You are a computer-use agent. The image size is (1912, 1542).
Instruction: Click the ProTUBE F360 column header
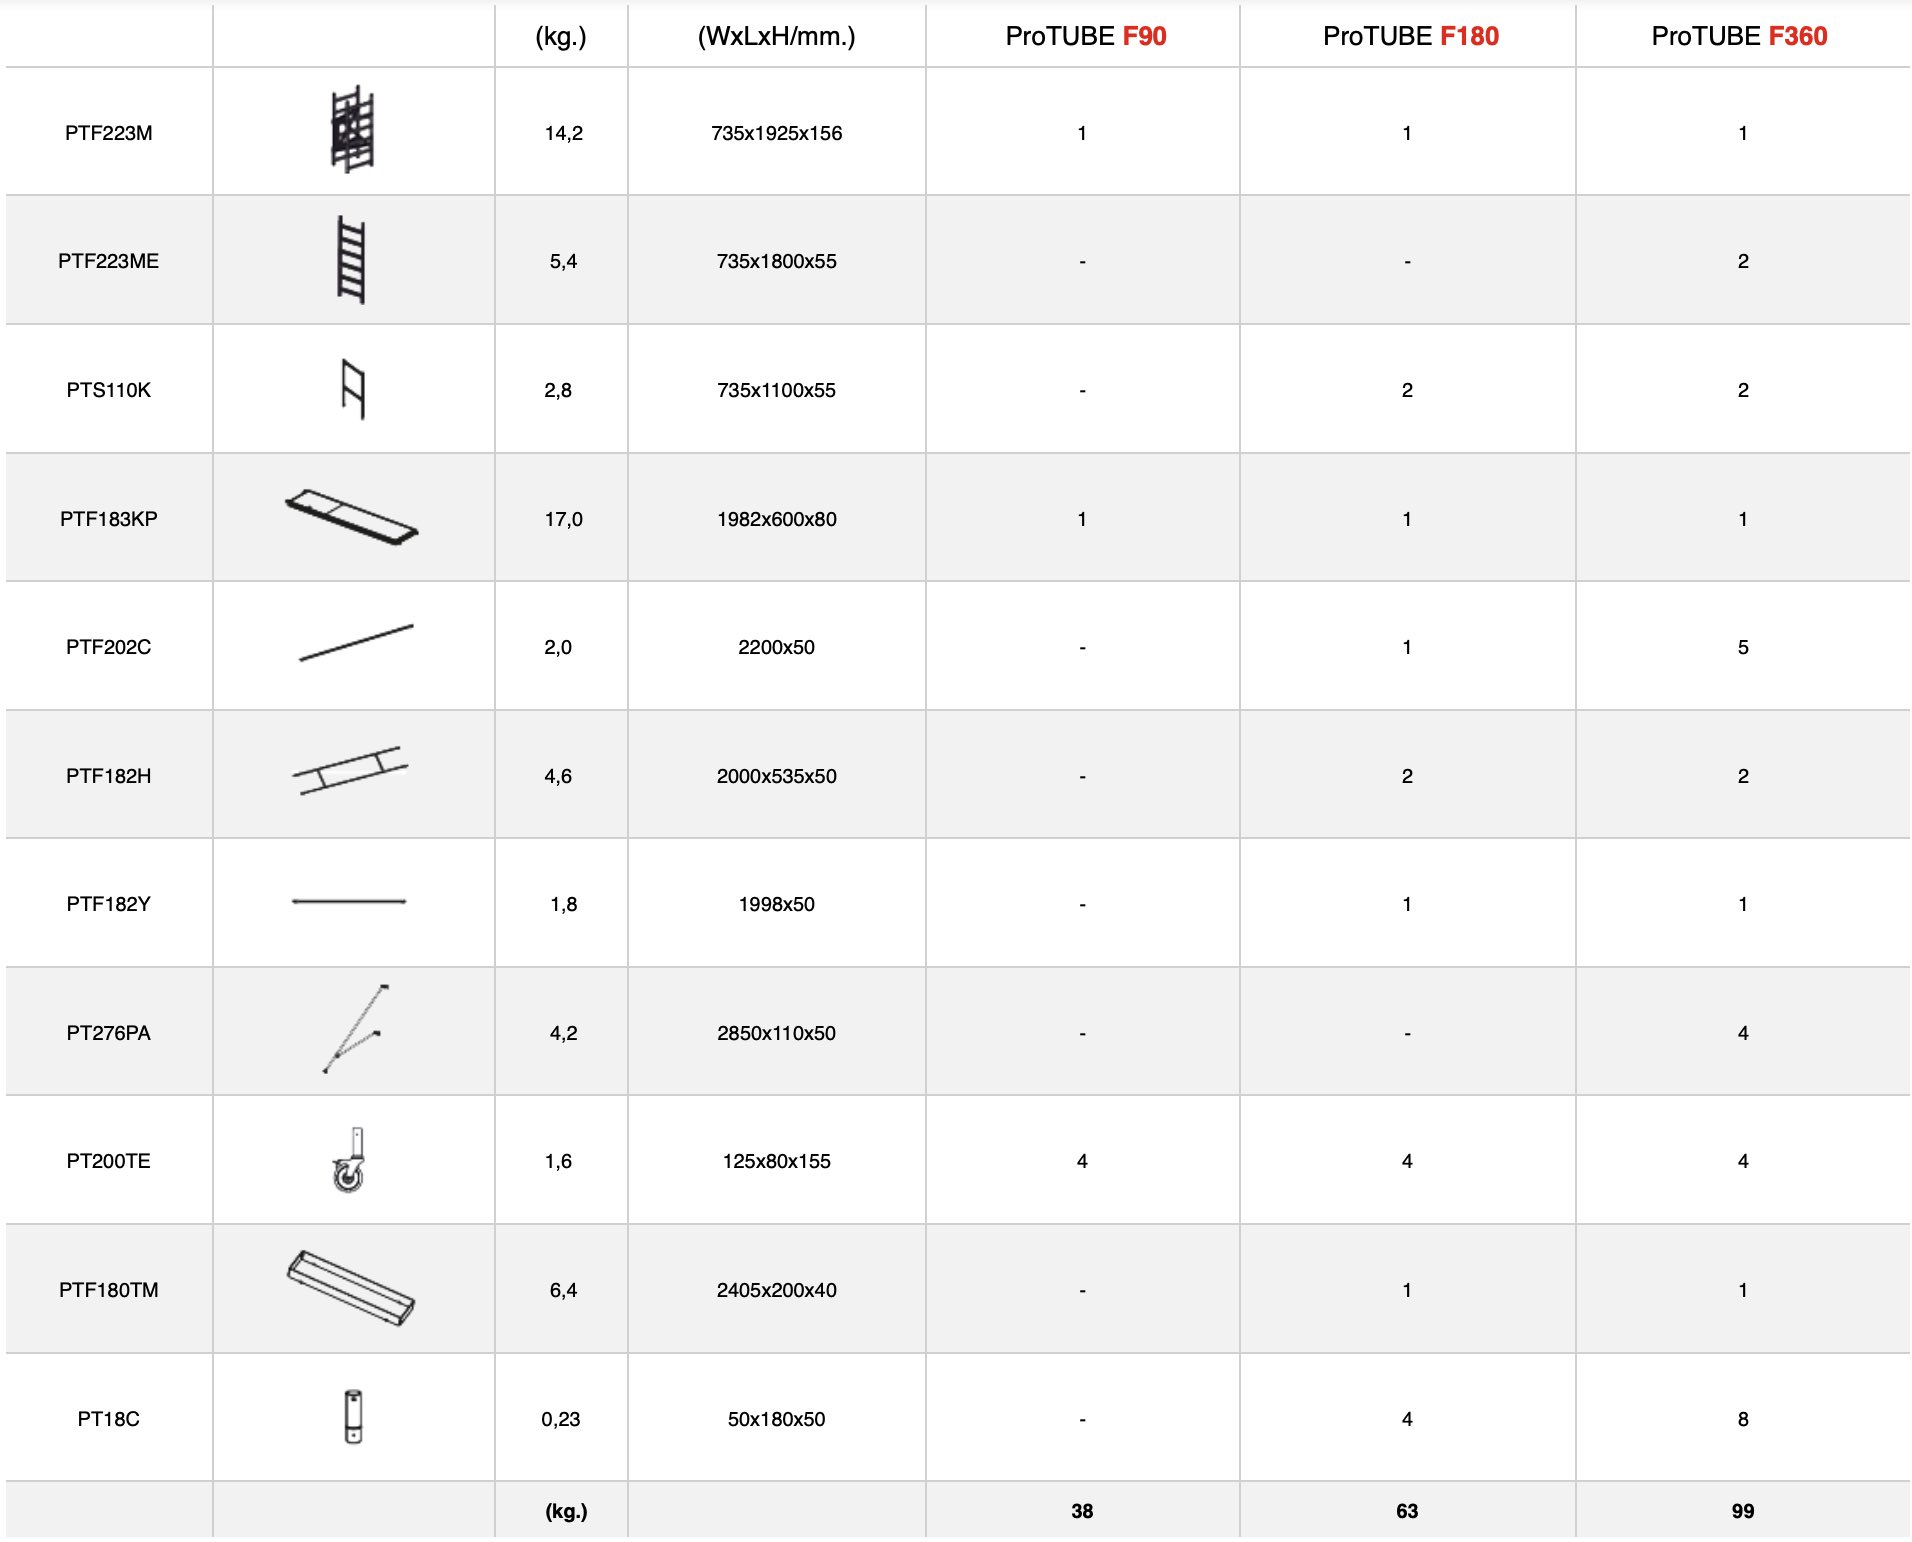pos(1739,36)
